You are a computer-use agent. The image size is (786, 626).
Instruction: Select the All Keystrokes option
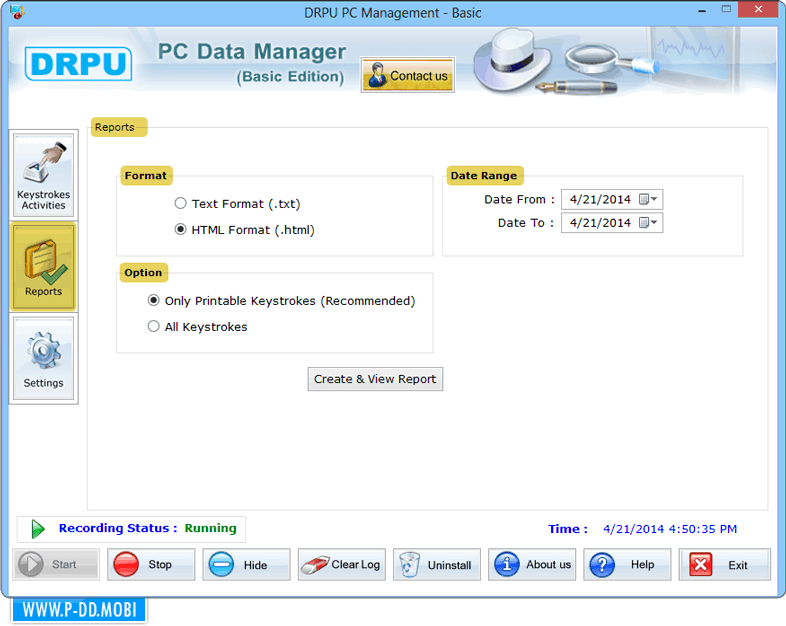click(154, 327)
